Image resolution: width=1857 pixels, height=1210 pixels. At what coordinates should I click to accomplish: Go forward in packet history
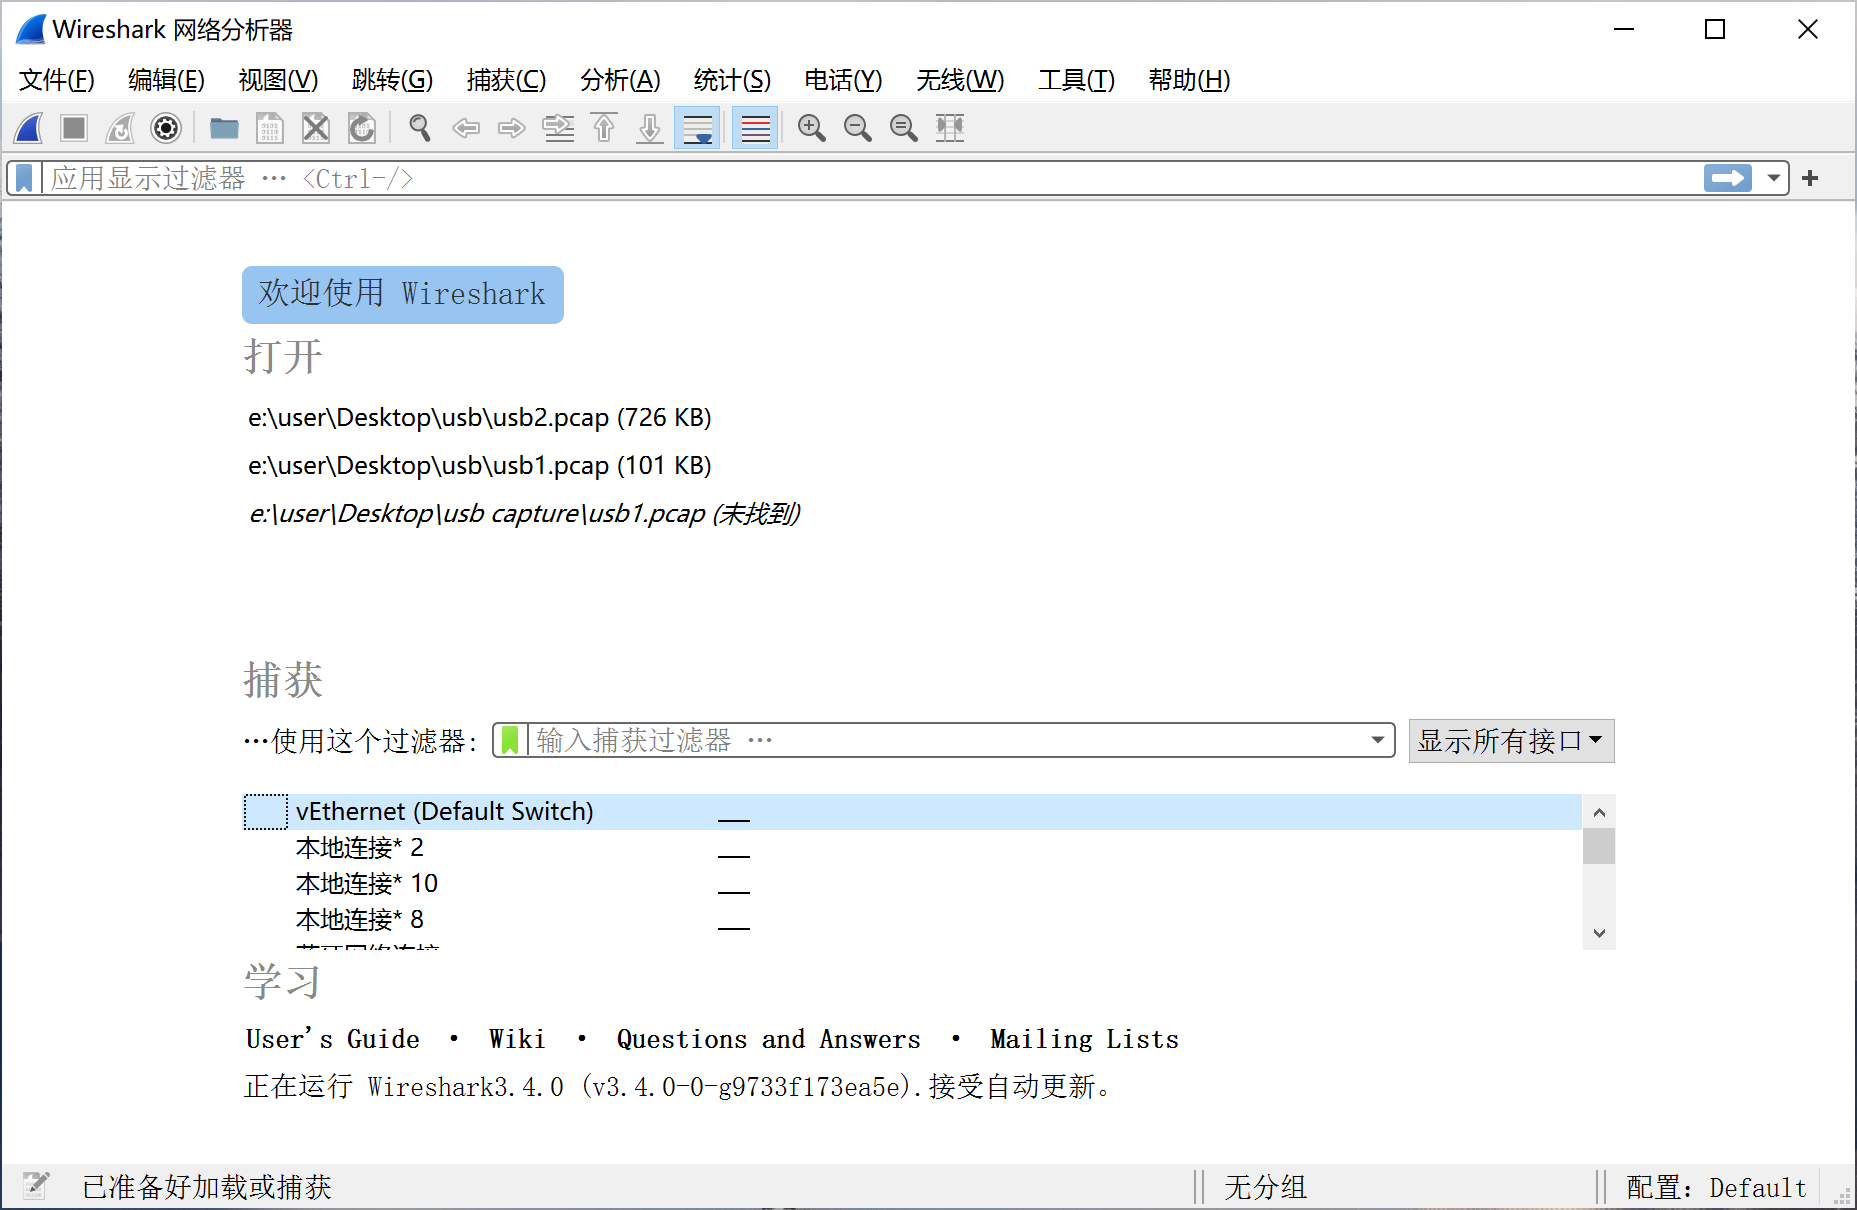(x=512, y=128)
